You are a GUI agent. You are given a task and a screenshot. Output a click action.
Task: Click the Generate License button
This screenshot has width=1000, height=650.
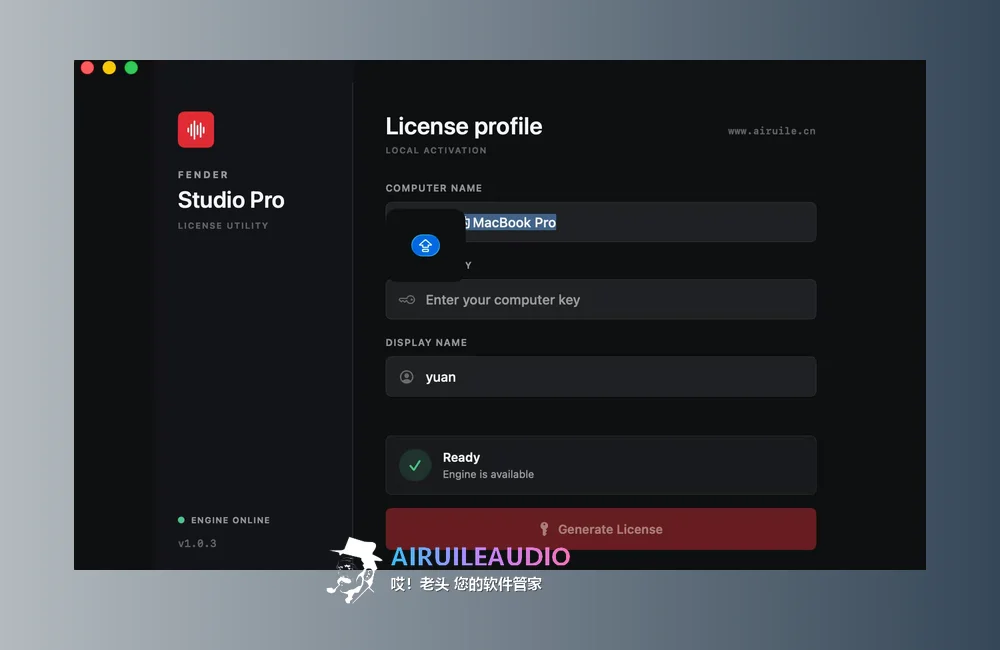(x=601, y=529)
